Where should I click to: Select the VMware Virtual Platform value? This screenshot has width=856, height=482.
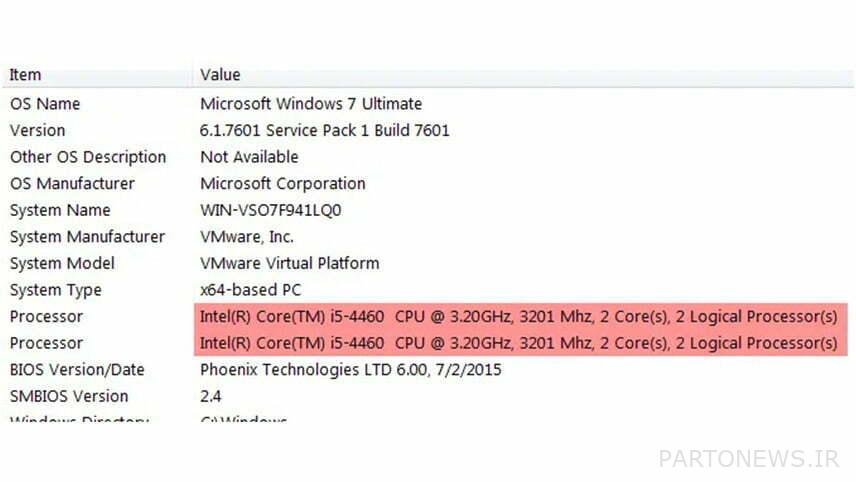point(290,263)
